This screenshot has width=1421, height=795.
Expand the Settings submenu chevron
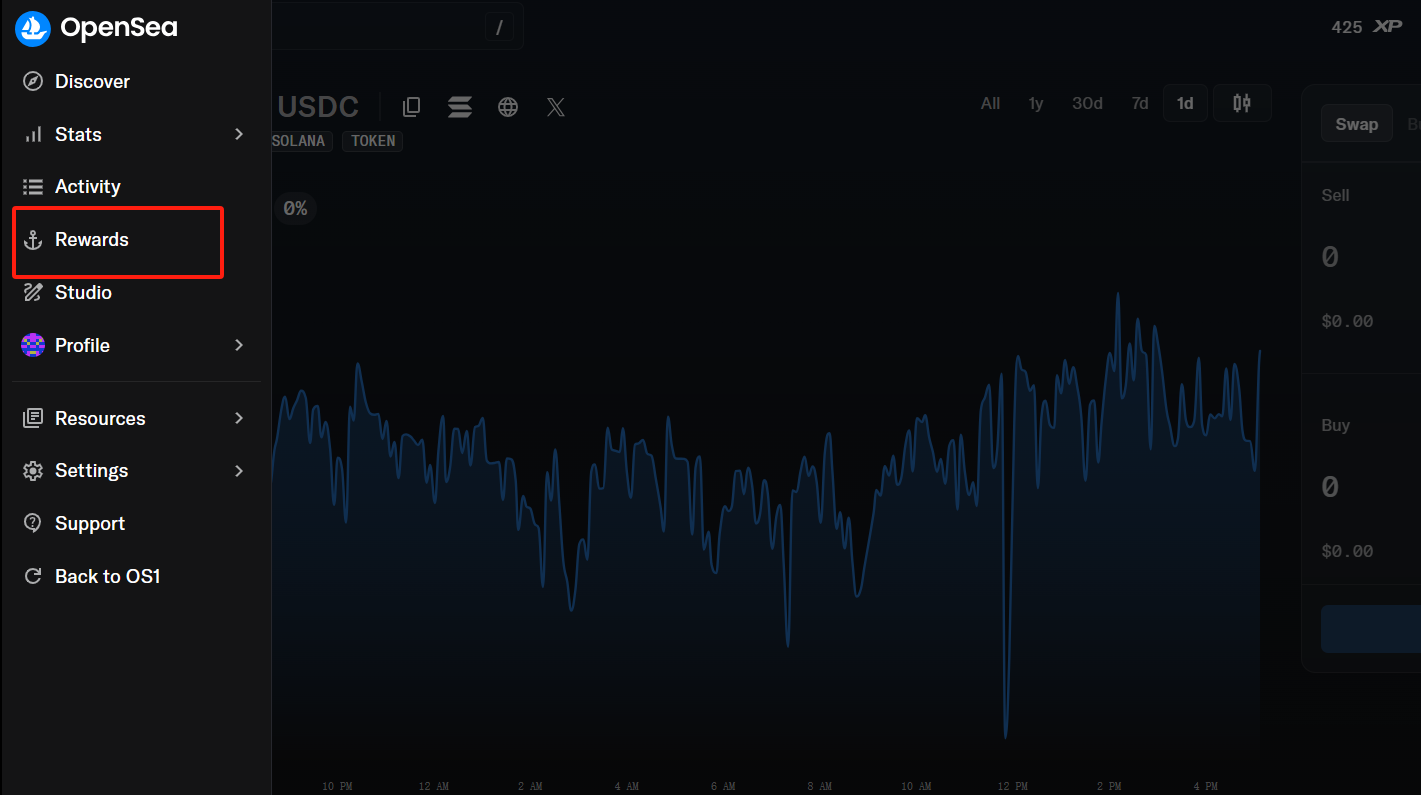(x=239, y=471)
